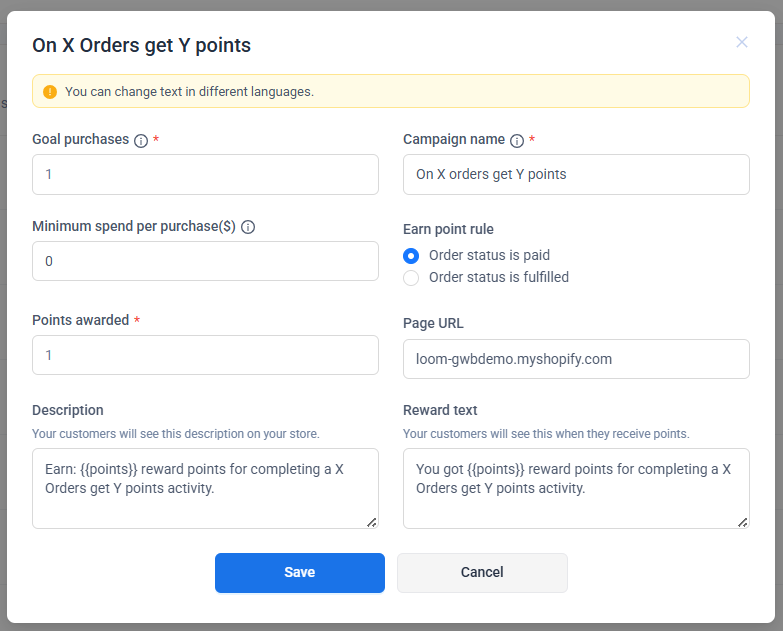The image size is (783, 631).
Task: Grab the Reward text resize handle
Action: click(x=743, y=521)
